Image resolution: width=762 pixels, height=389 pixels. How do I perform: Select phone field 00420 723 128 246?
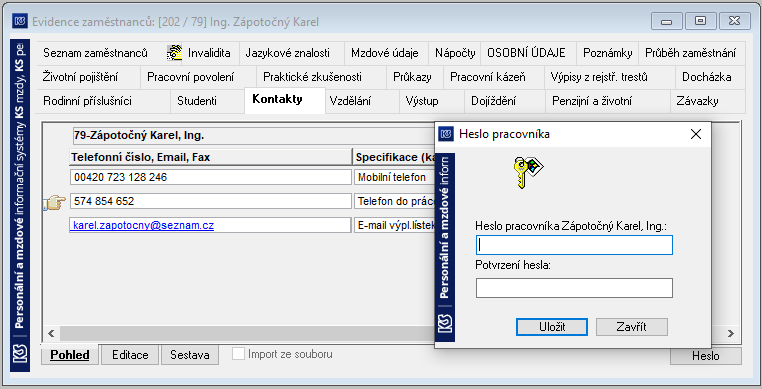[x=210, y=177]
